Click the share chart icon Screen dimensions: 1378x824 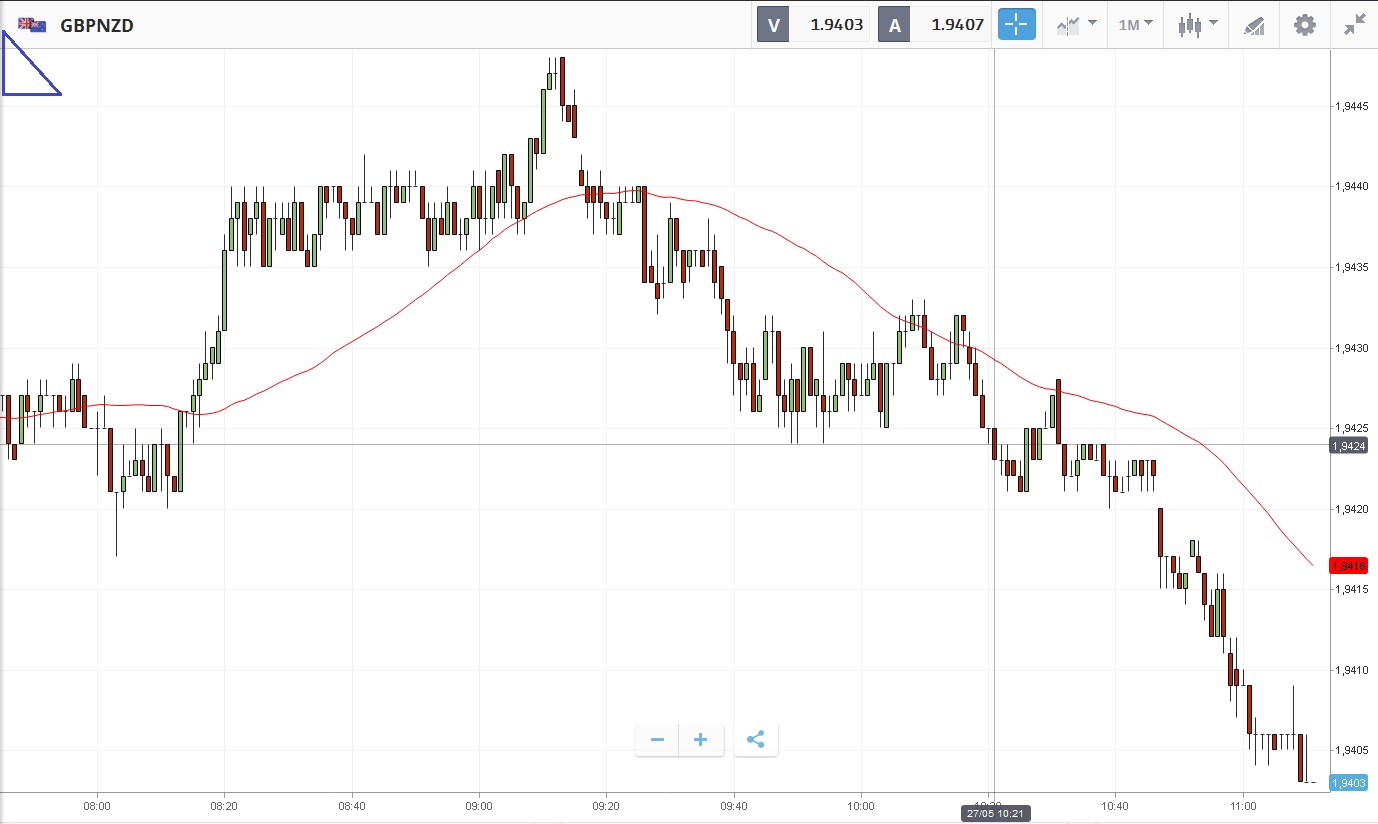(x=756, y=740)
